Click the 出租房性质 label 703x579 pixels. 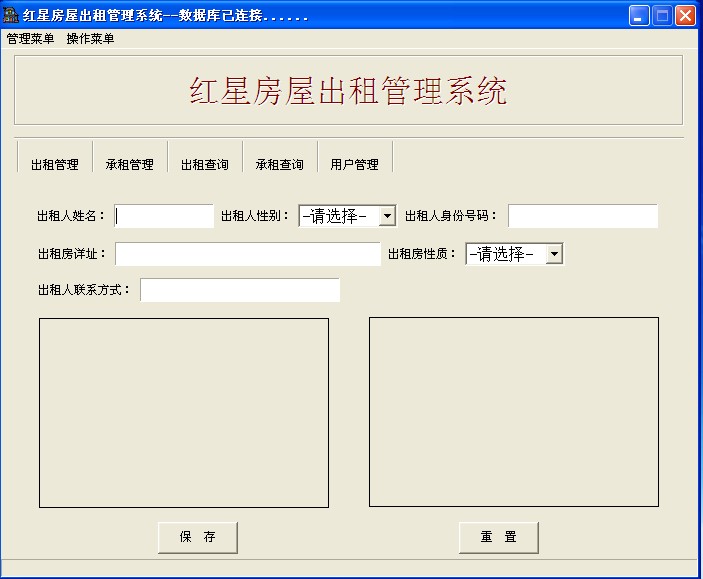421,254
